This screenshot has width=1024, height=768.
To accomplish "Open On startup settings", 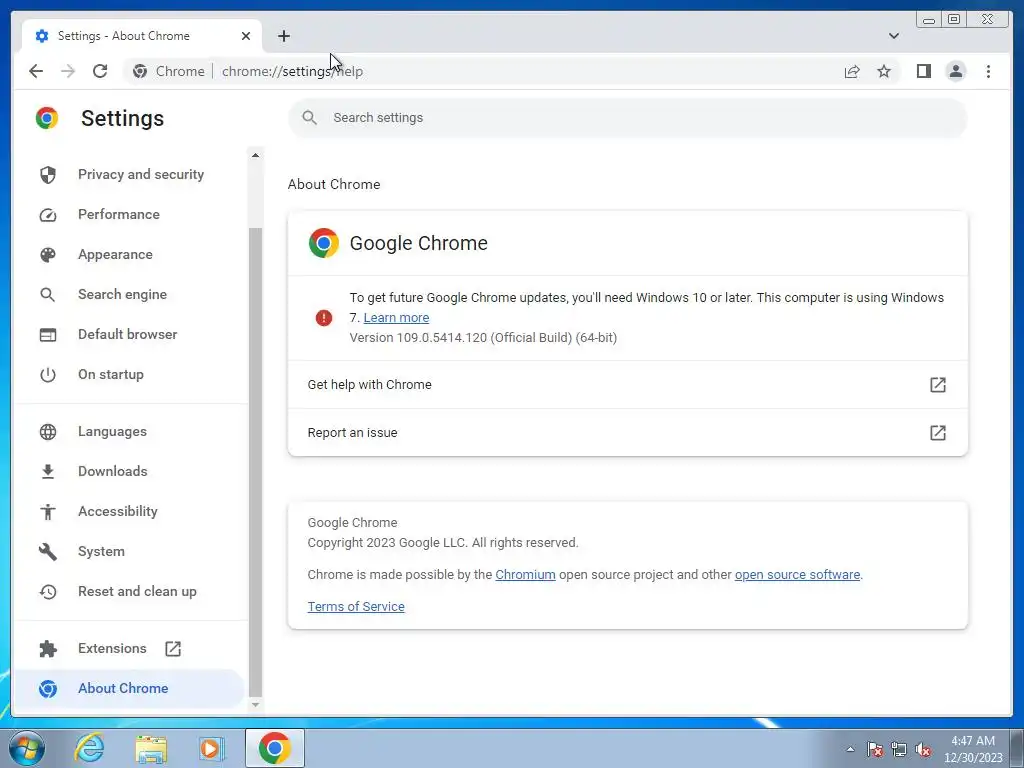I will point(129,374).
